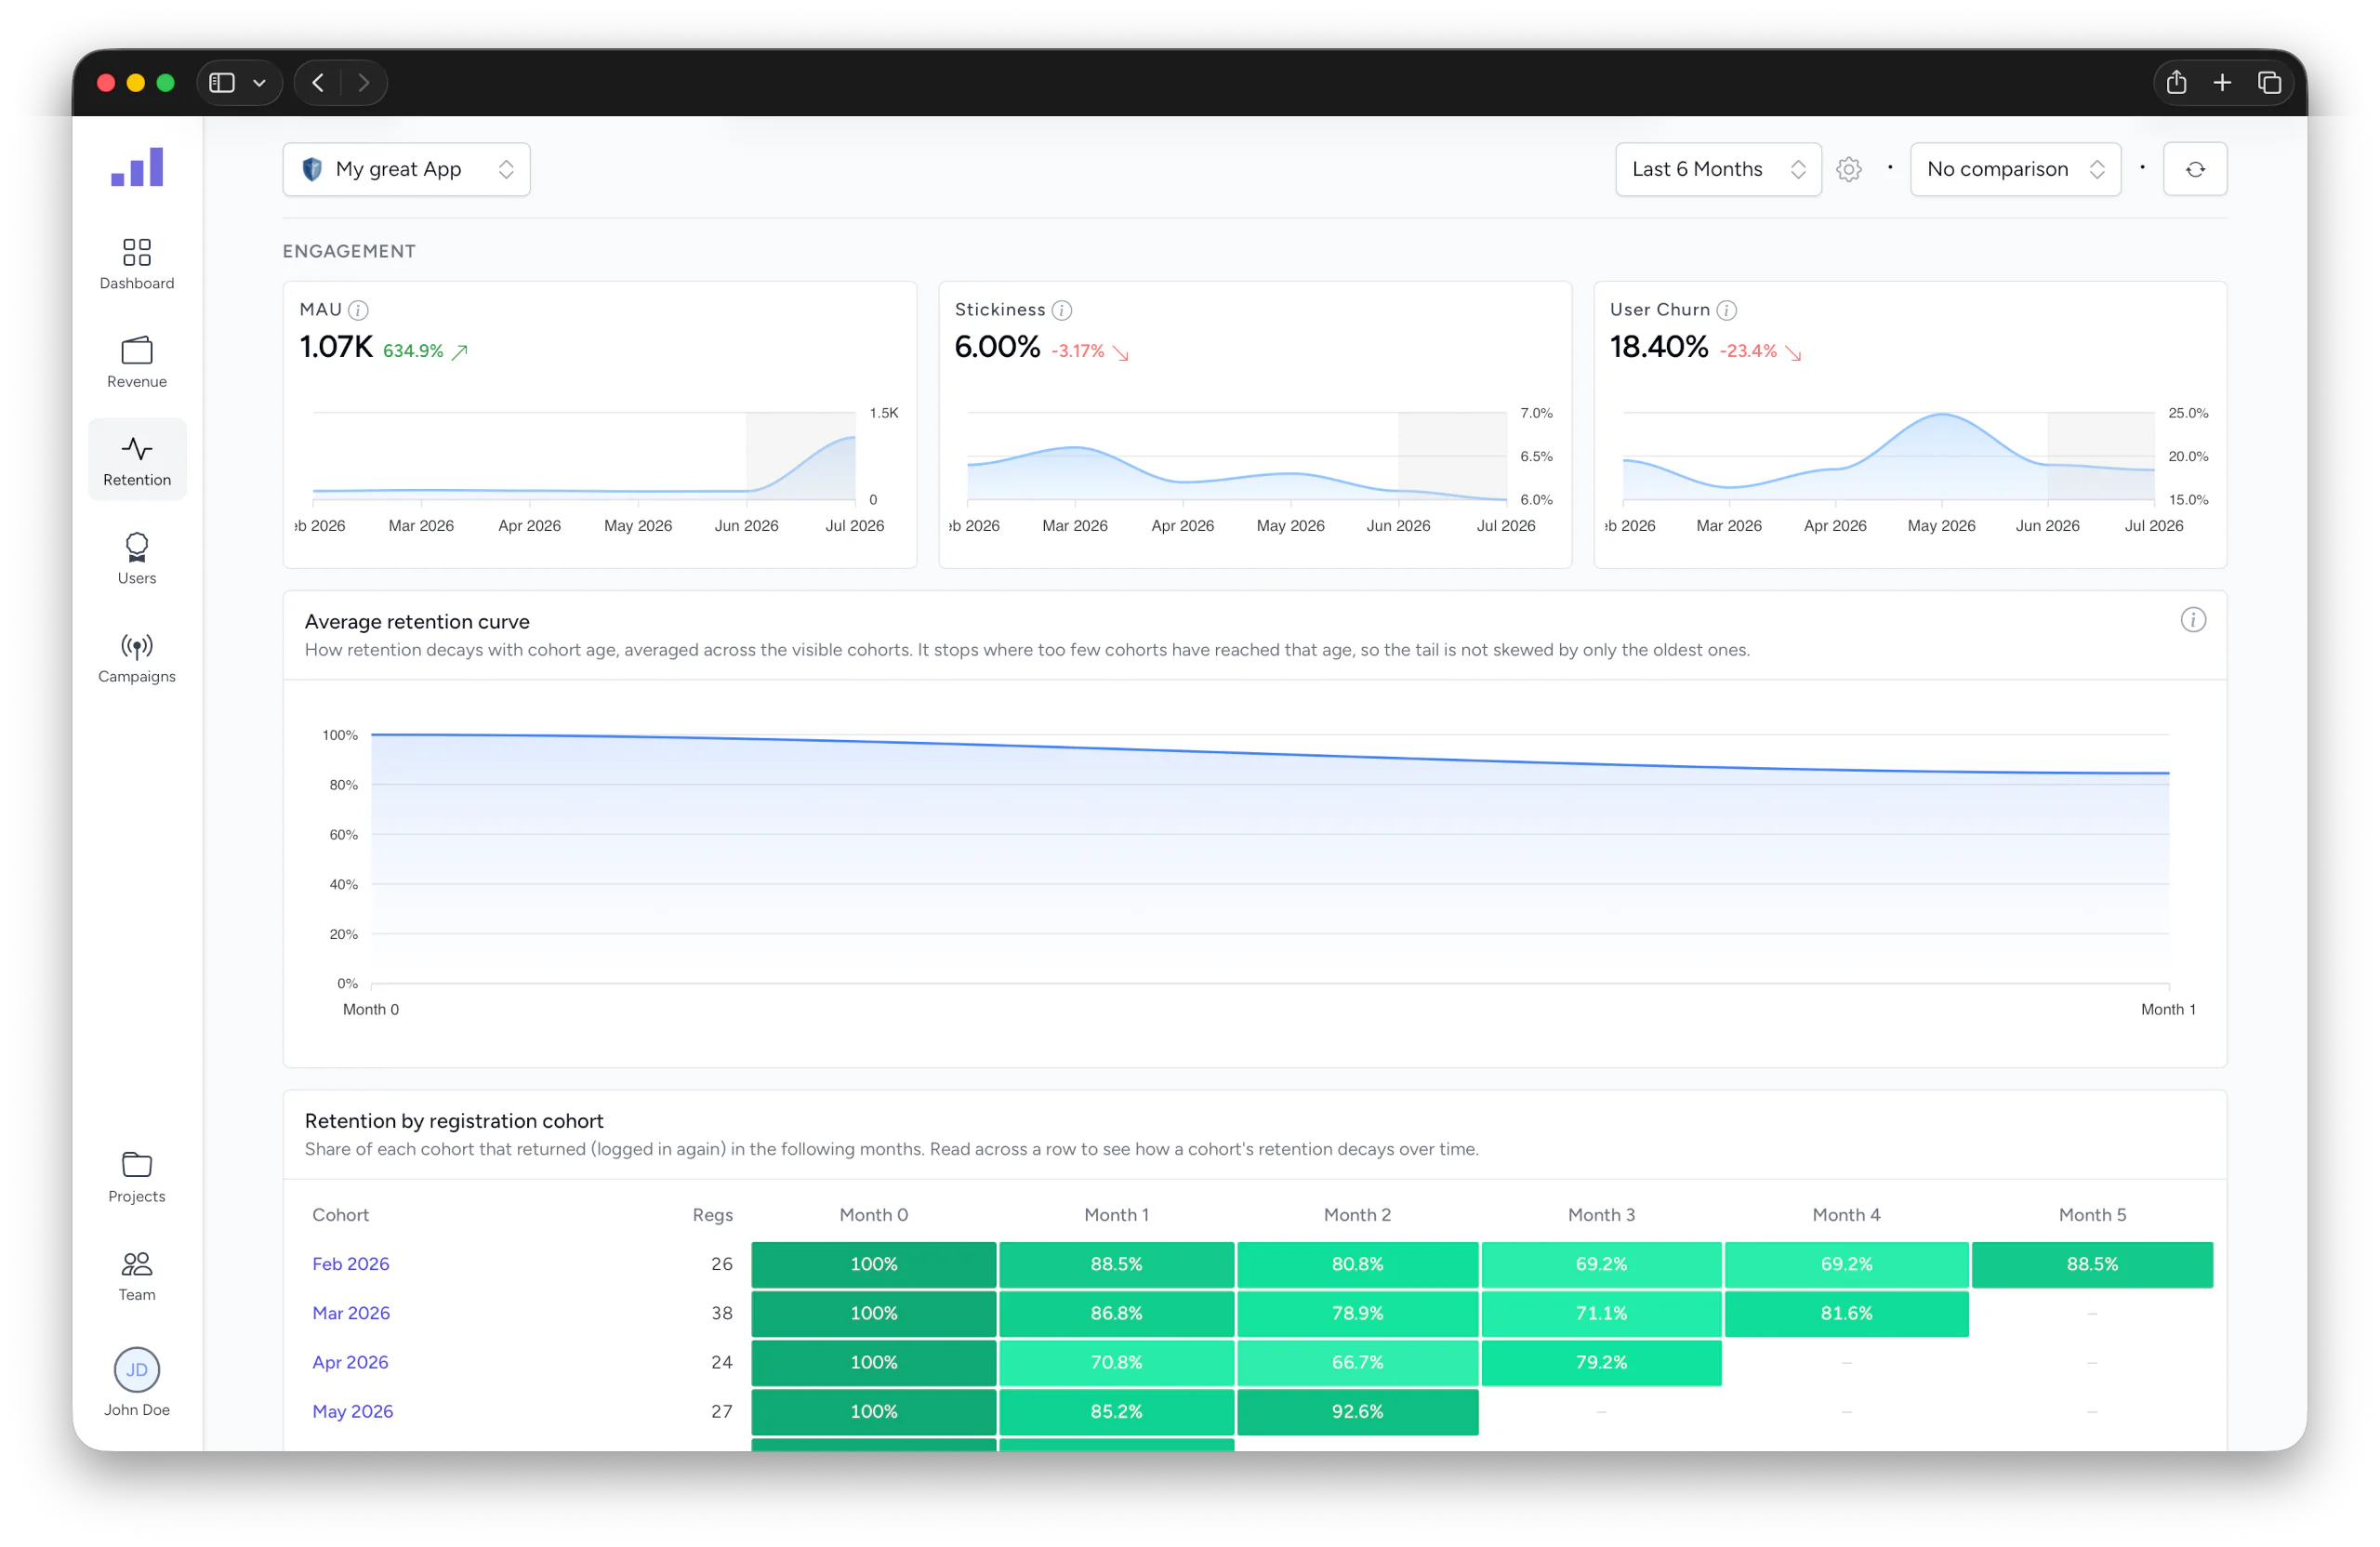The width and height of the screenshot is (2380, 1547).
Task: Open the May 2026 cohort link
Action: (353, 1411)
